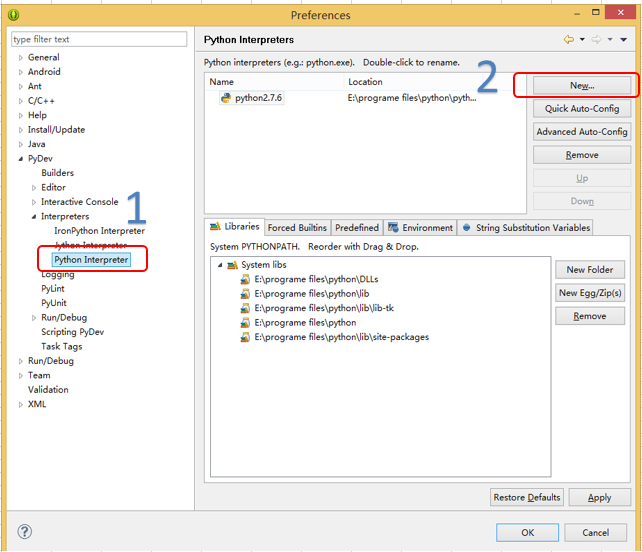Open back history dropdown arrow
This screenshot has width=642, height=552.
582,40
